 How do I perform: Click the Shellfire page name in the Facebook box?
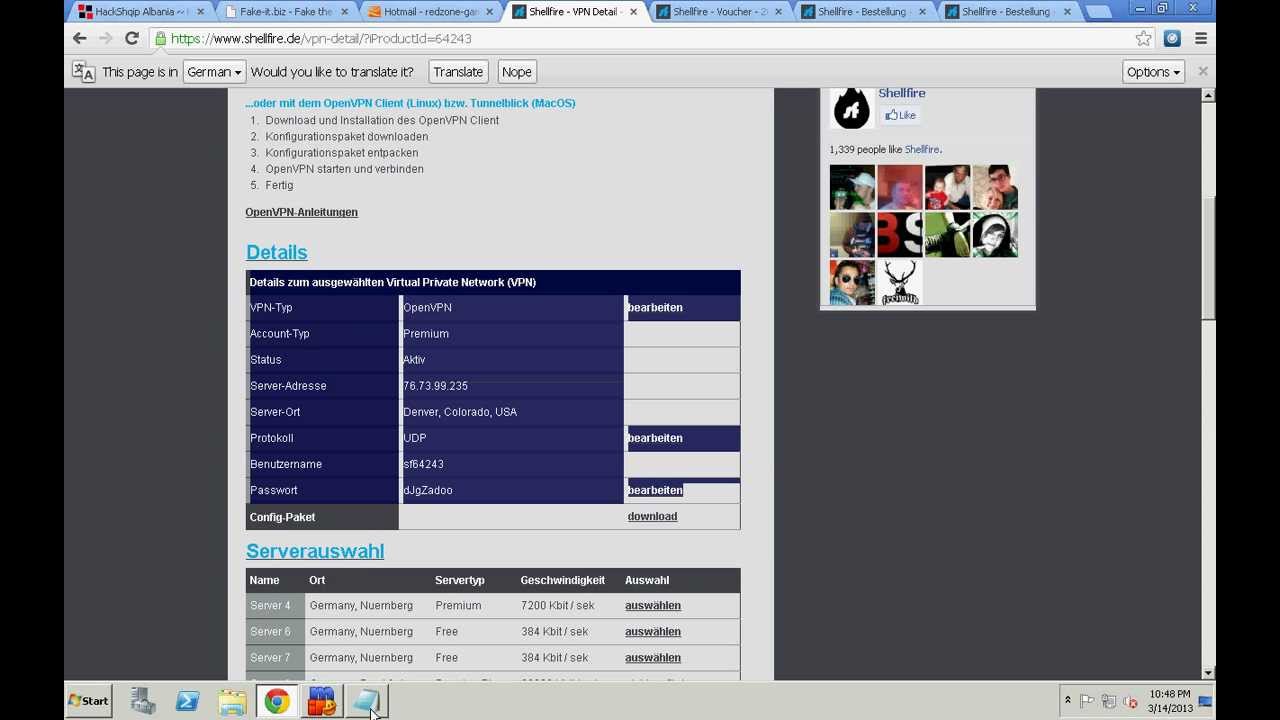902,93
